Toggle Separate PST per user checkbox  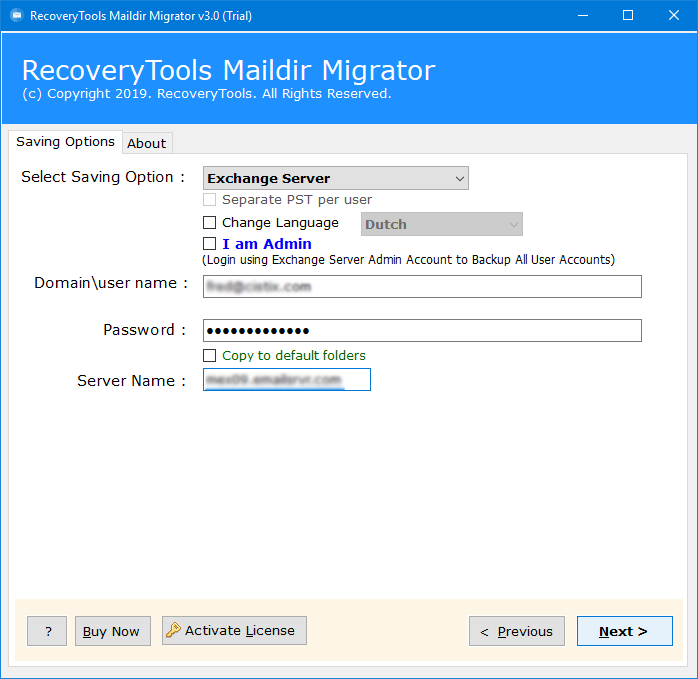click(x=210, y=199)
